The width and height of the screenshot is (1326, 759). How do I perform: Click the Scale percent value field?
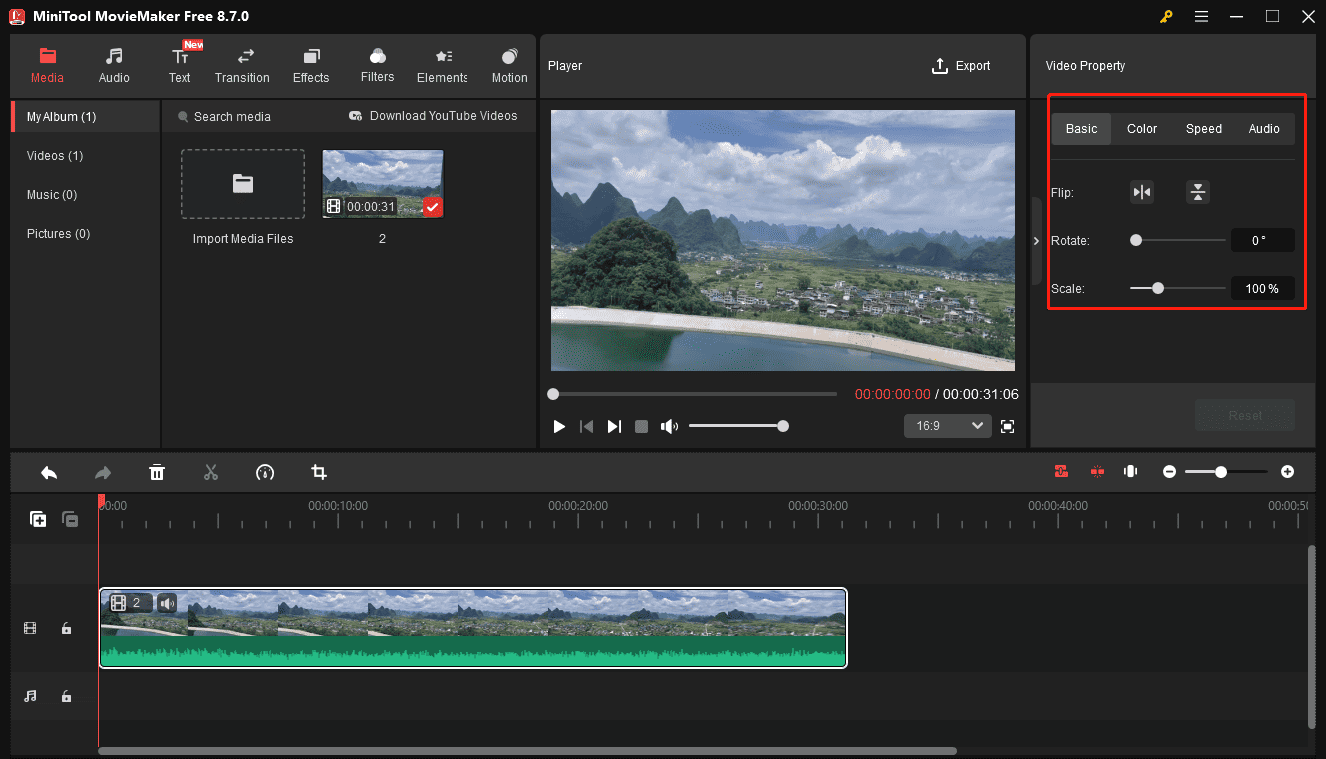1262,288
